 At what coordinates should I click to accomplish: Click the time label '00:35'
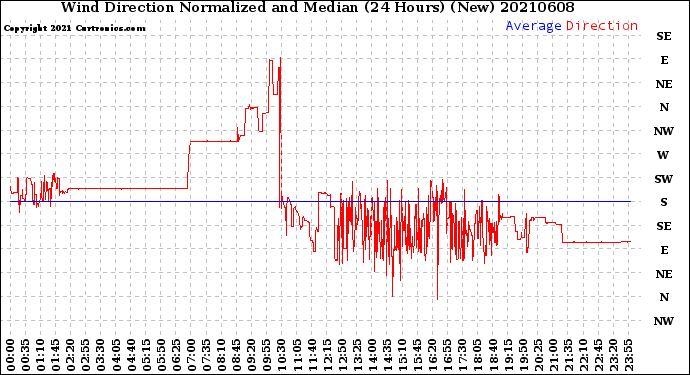26,355
